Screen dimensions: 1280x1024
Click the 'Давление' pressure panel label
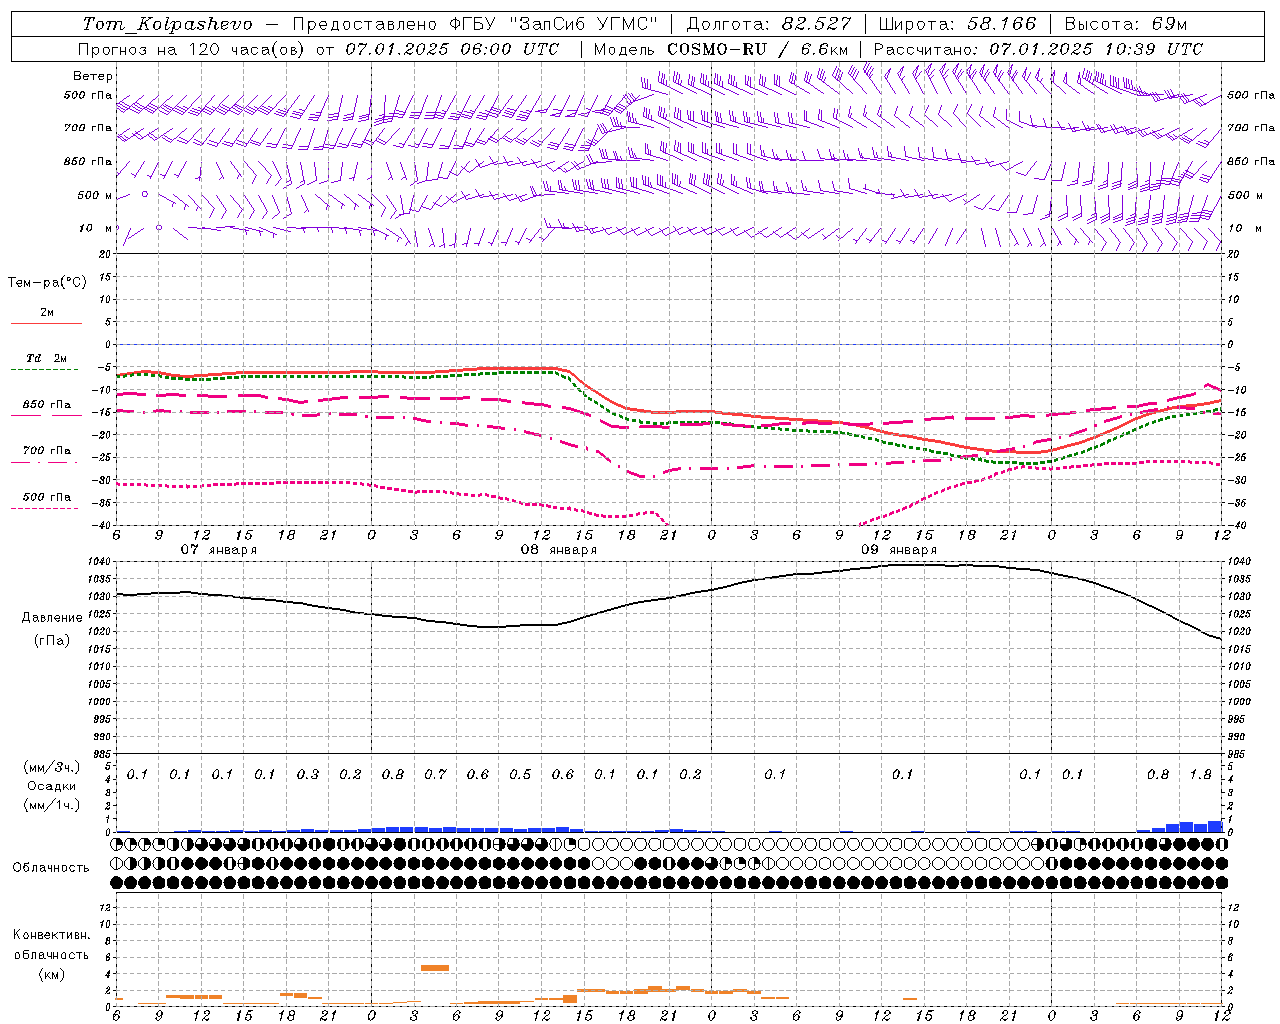point(51,618)
